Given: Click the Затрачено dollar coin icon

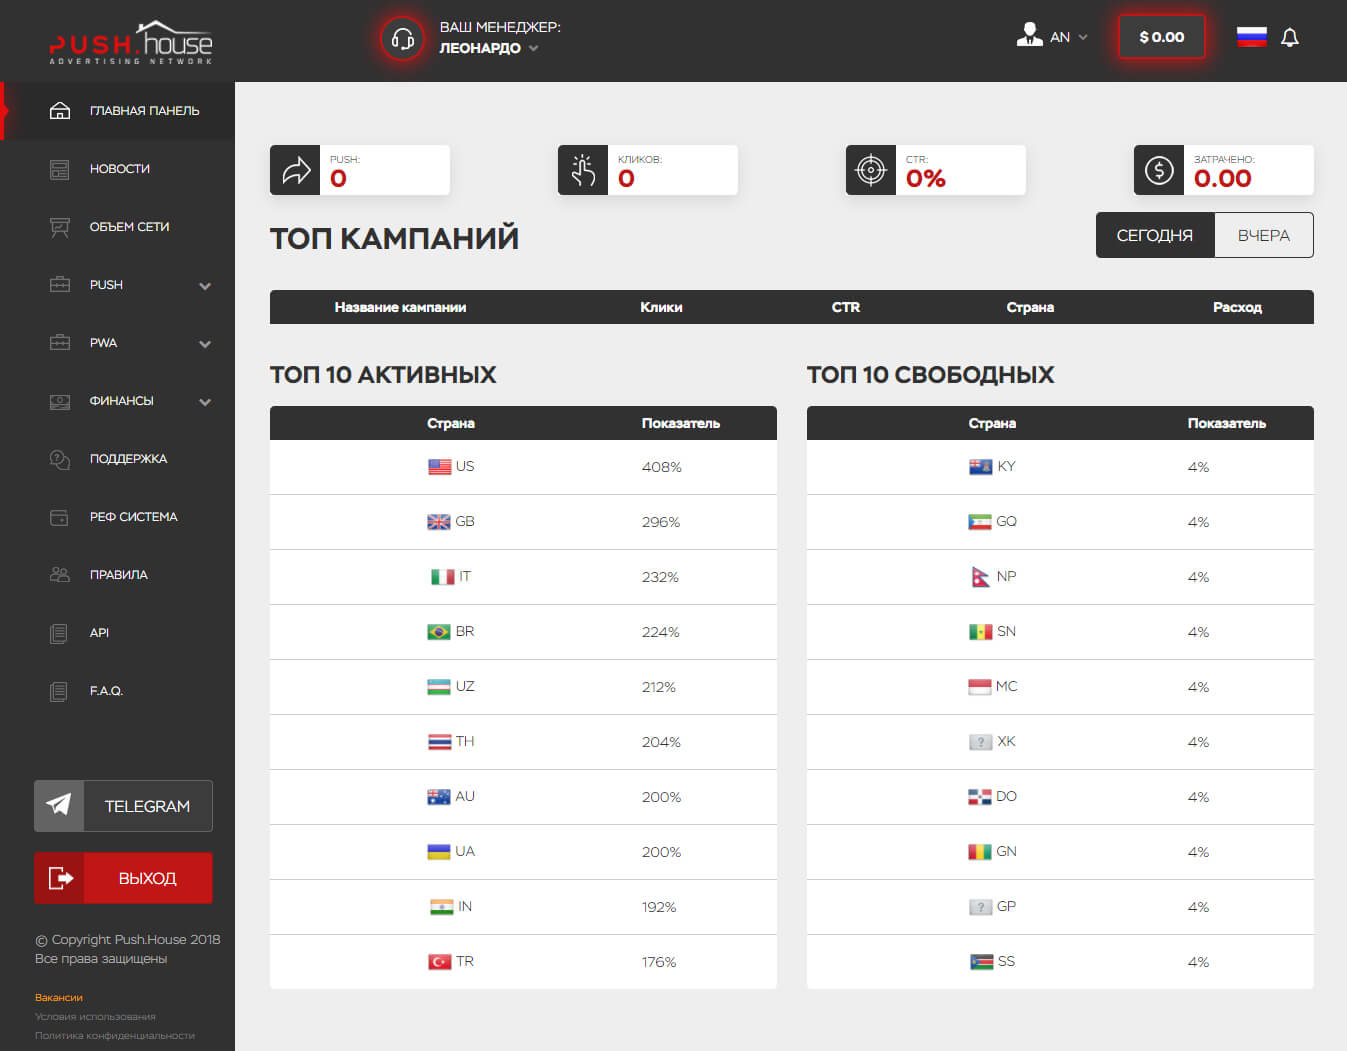Looking at the screenshot, I should click(x=1159, y=170).
